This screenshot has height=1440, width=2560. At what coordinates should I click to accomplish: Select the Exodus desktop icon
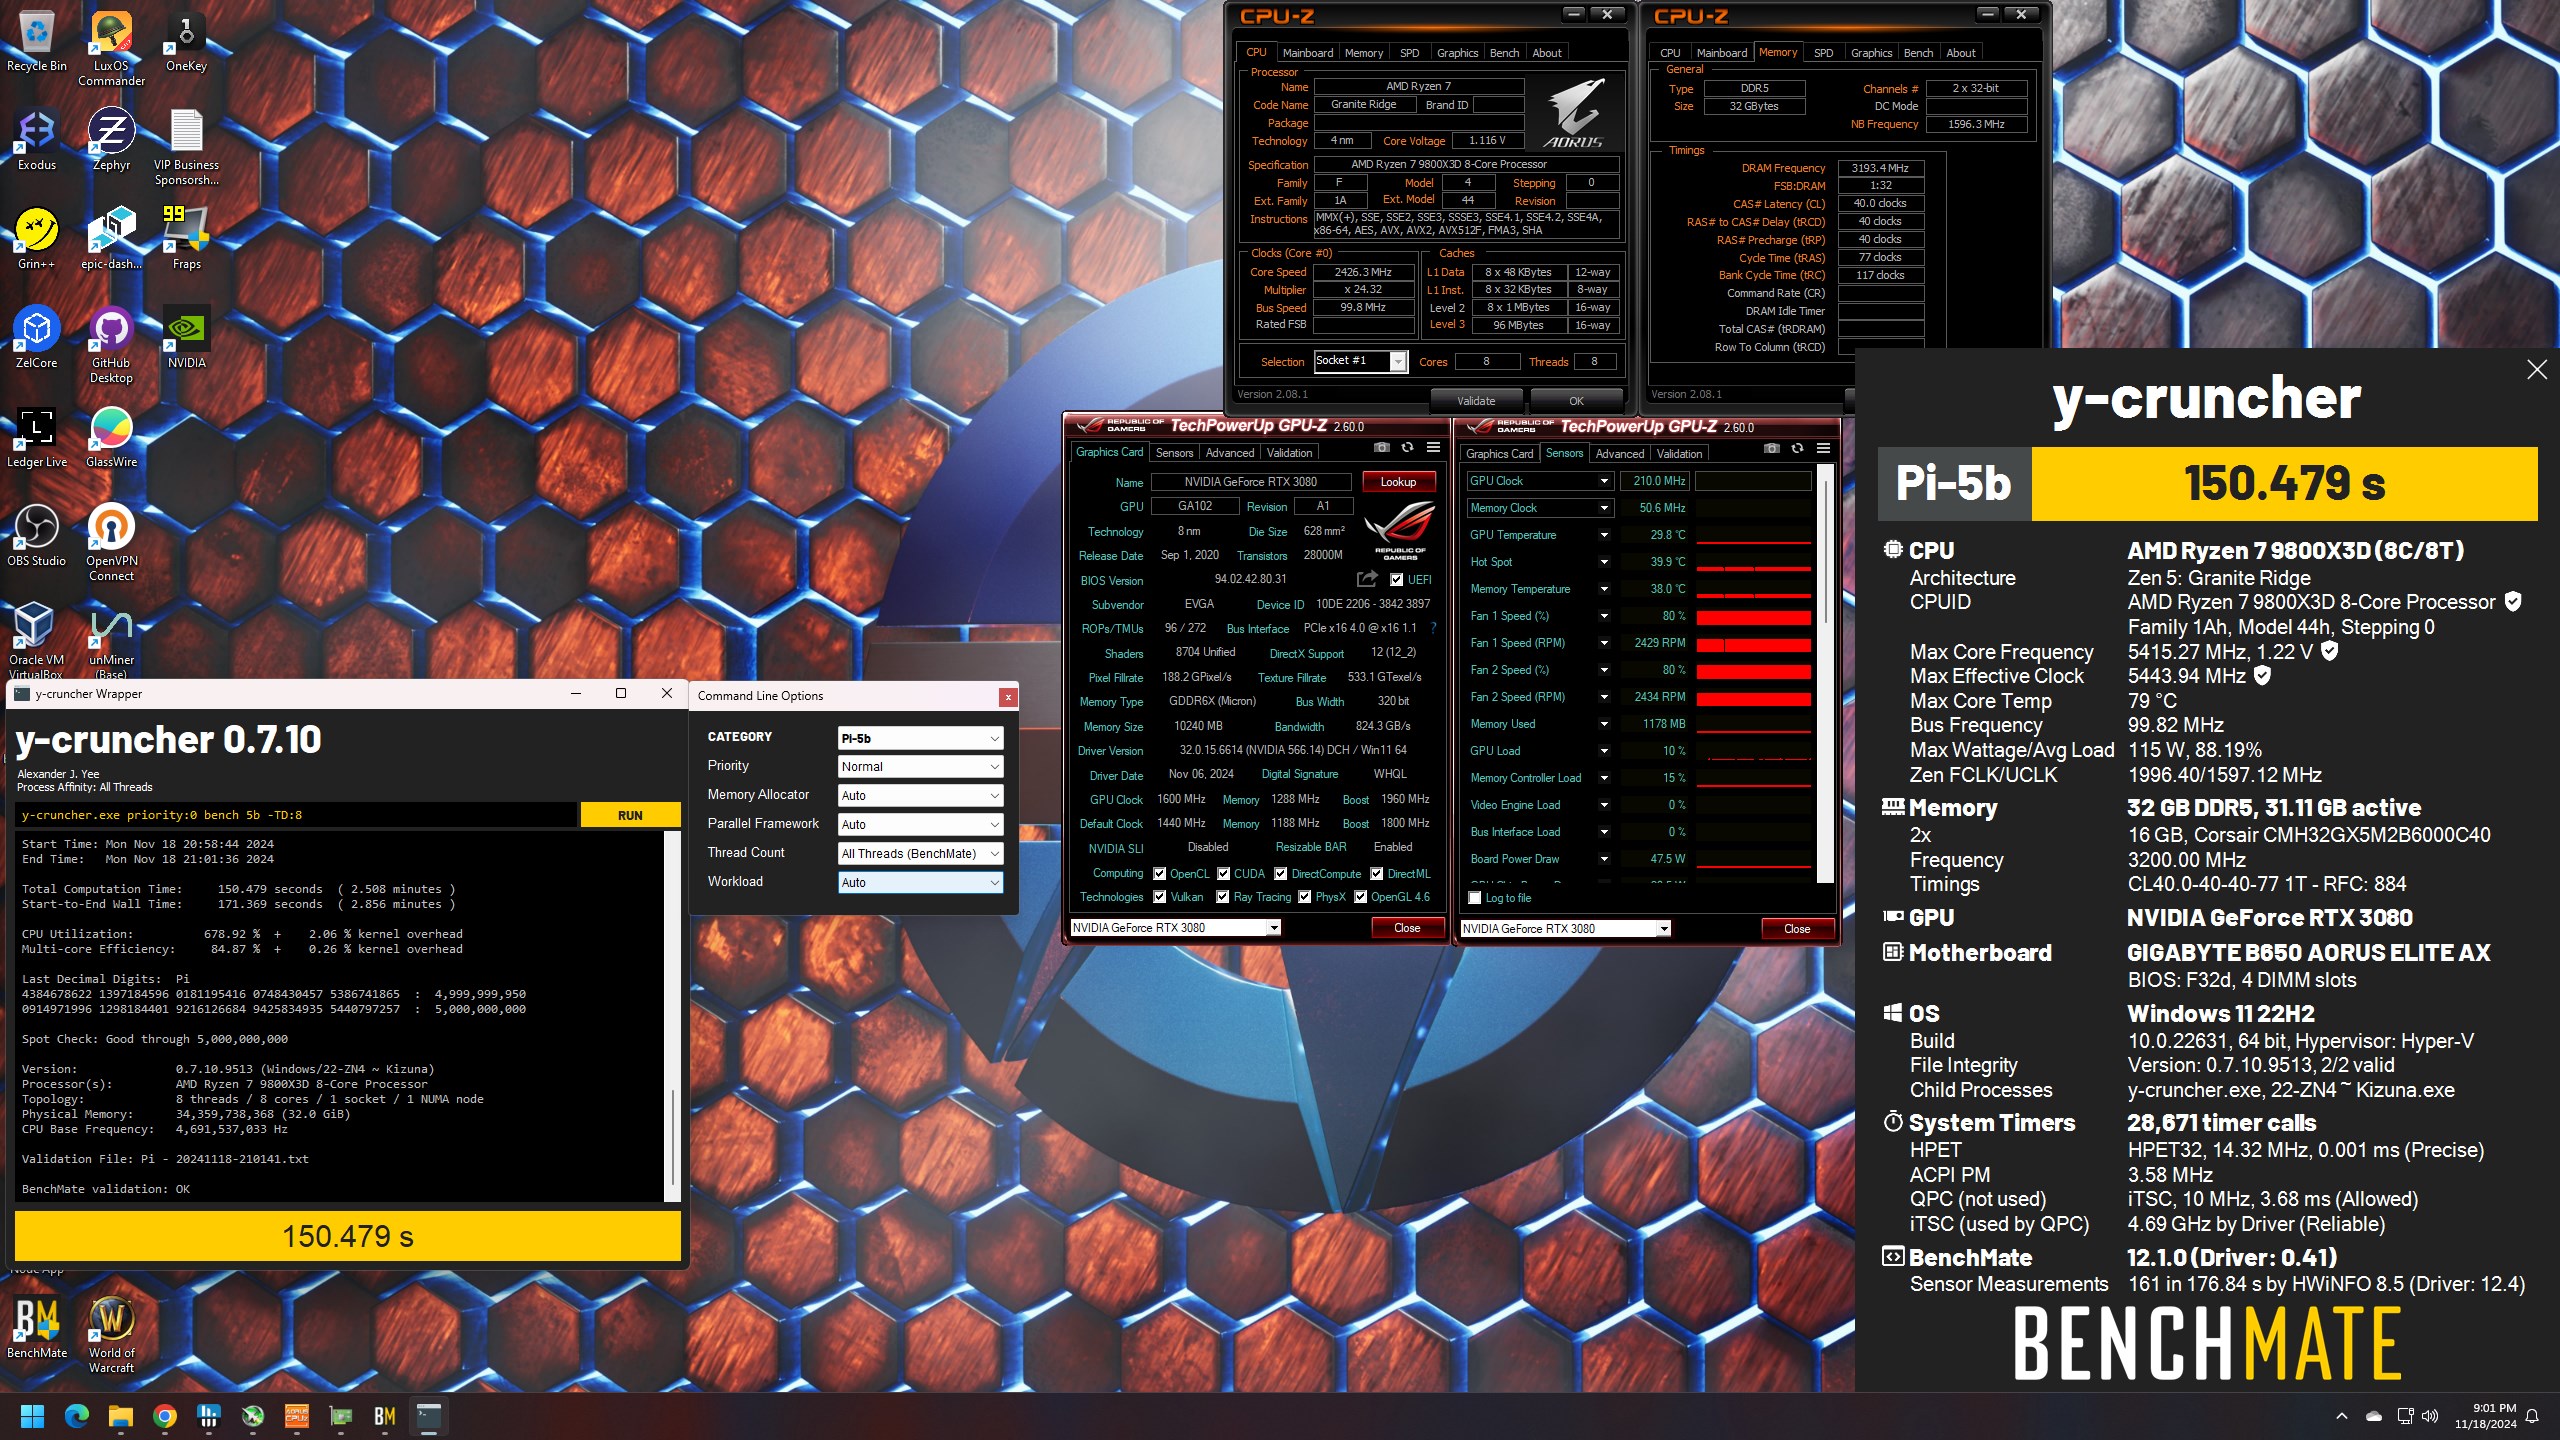pyautogui.click(x=37, y=140)
